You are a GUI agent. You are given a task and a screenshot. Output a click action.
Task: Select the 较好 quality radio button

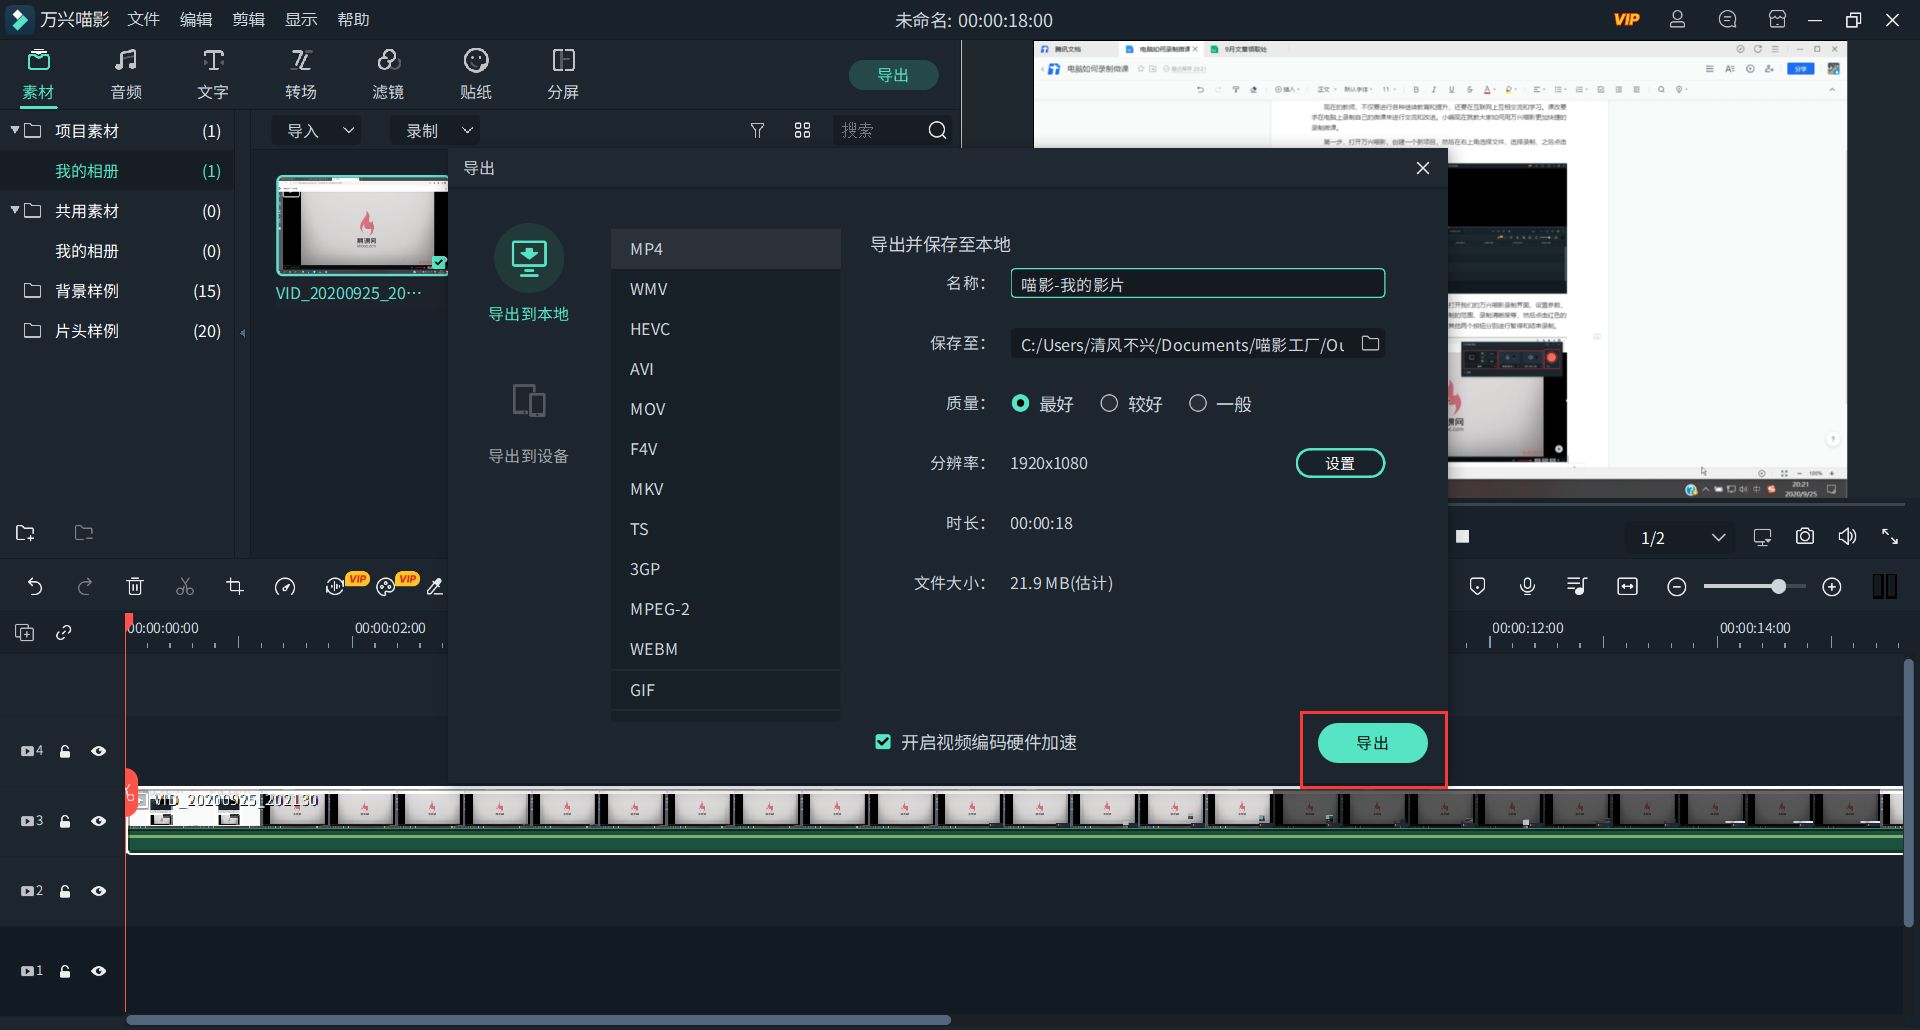pyautogui.click(x=1109, y=403)
